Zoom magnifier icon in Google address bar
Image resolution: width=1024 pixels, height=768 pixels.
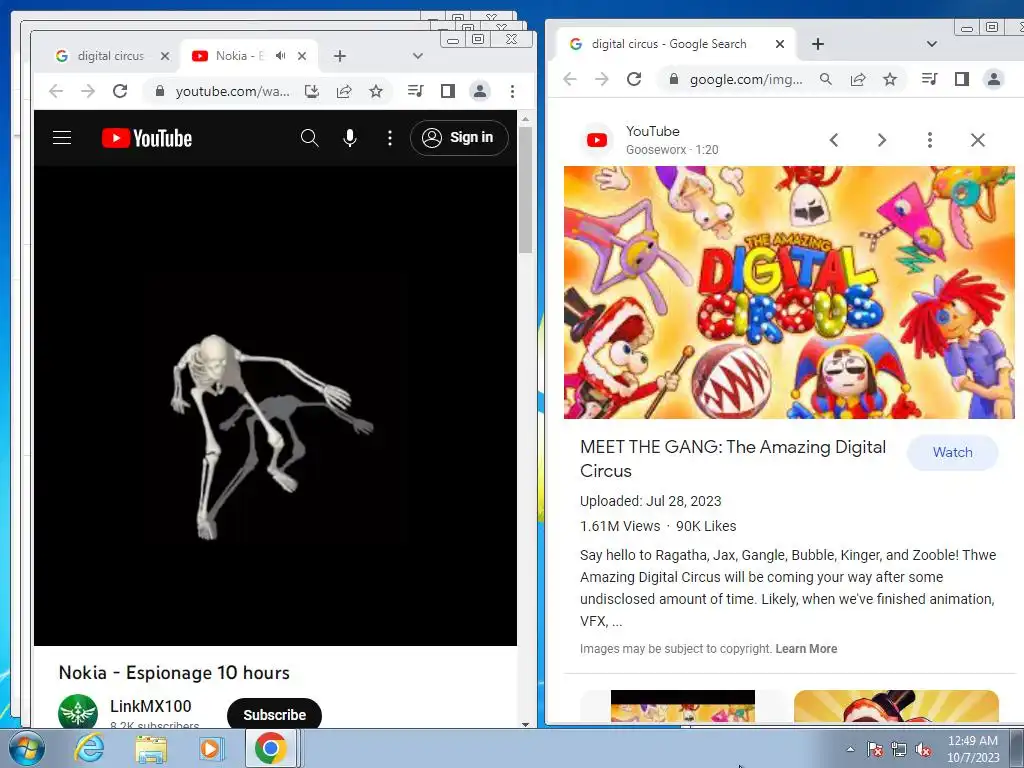tap(826, 79)
